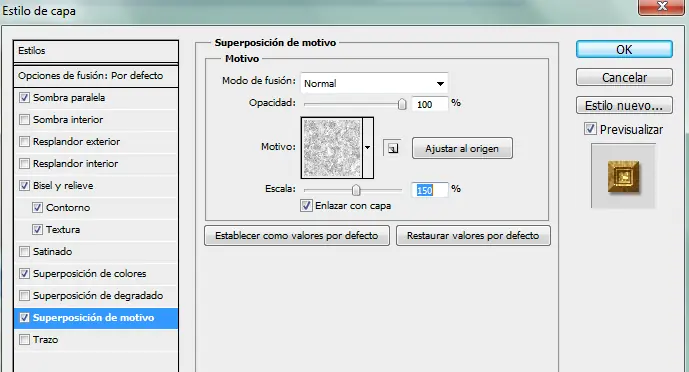Enable the Resplandor exterior checkbox
The image size is (689, 372).
[x=25, y=141]
